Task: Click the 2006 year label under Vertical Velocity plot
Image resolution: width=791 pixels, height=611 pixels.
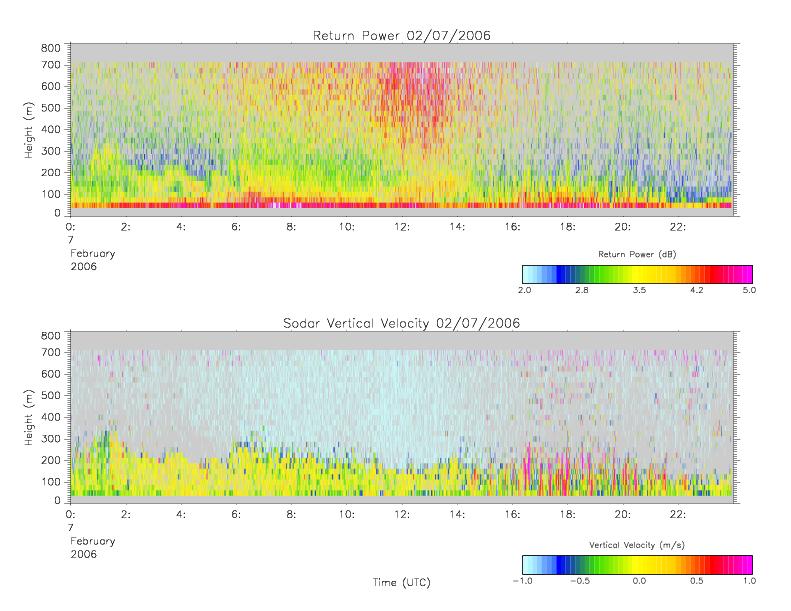Action: pyautogui.click(x=83, y=554)
